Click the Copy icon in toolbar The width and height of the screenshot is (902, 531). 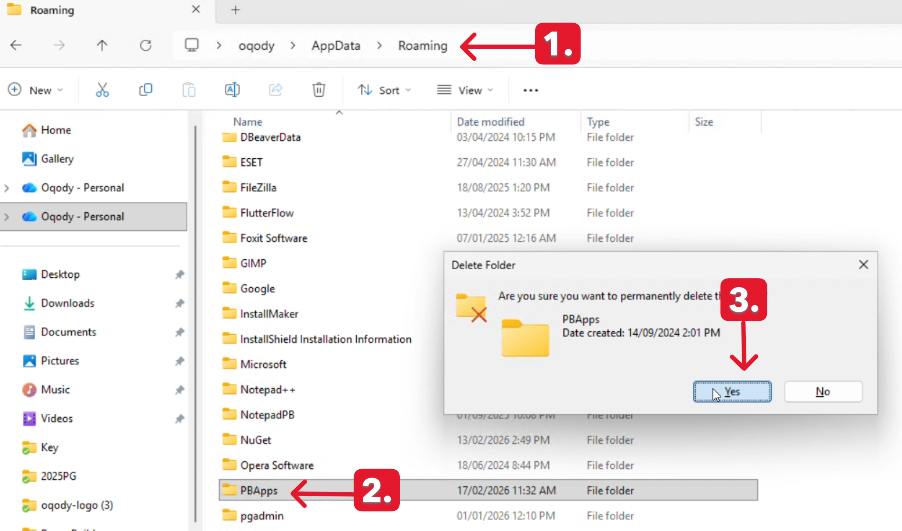146,90
